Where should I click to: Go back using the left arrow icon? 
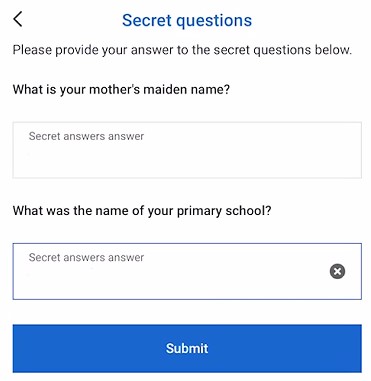pos(18,19)
